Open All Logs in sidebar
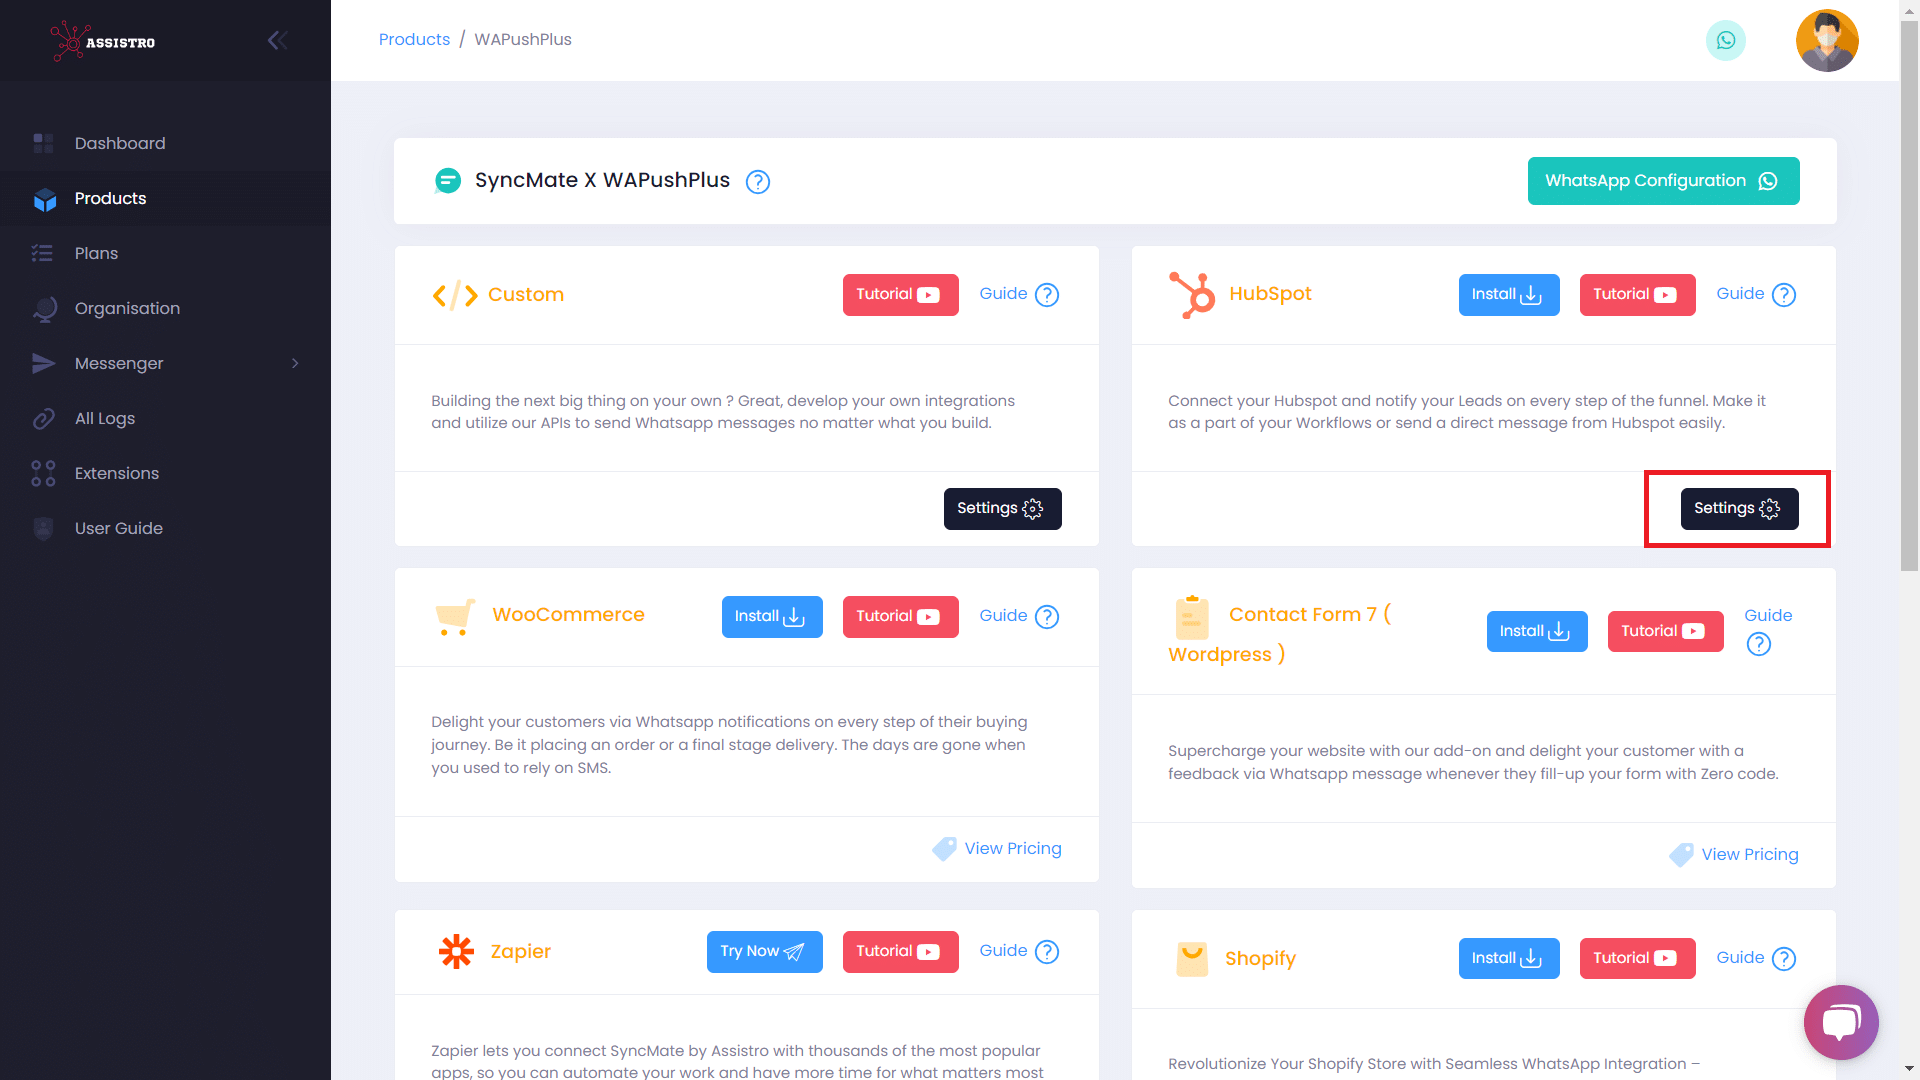The height and width of the screenshot is (1080, 1920). [x=105, y=419]
